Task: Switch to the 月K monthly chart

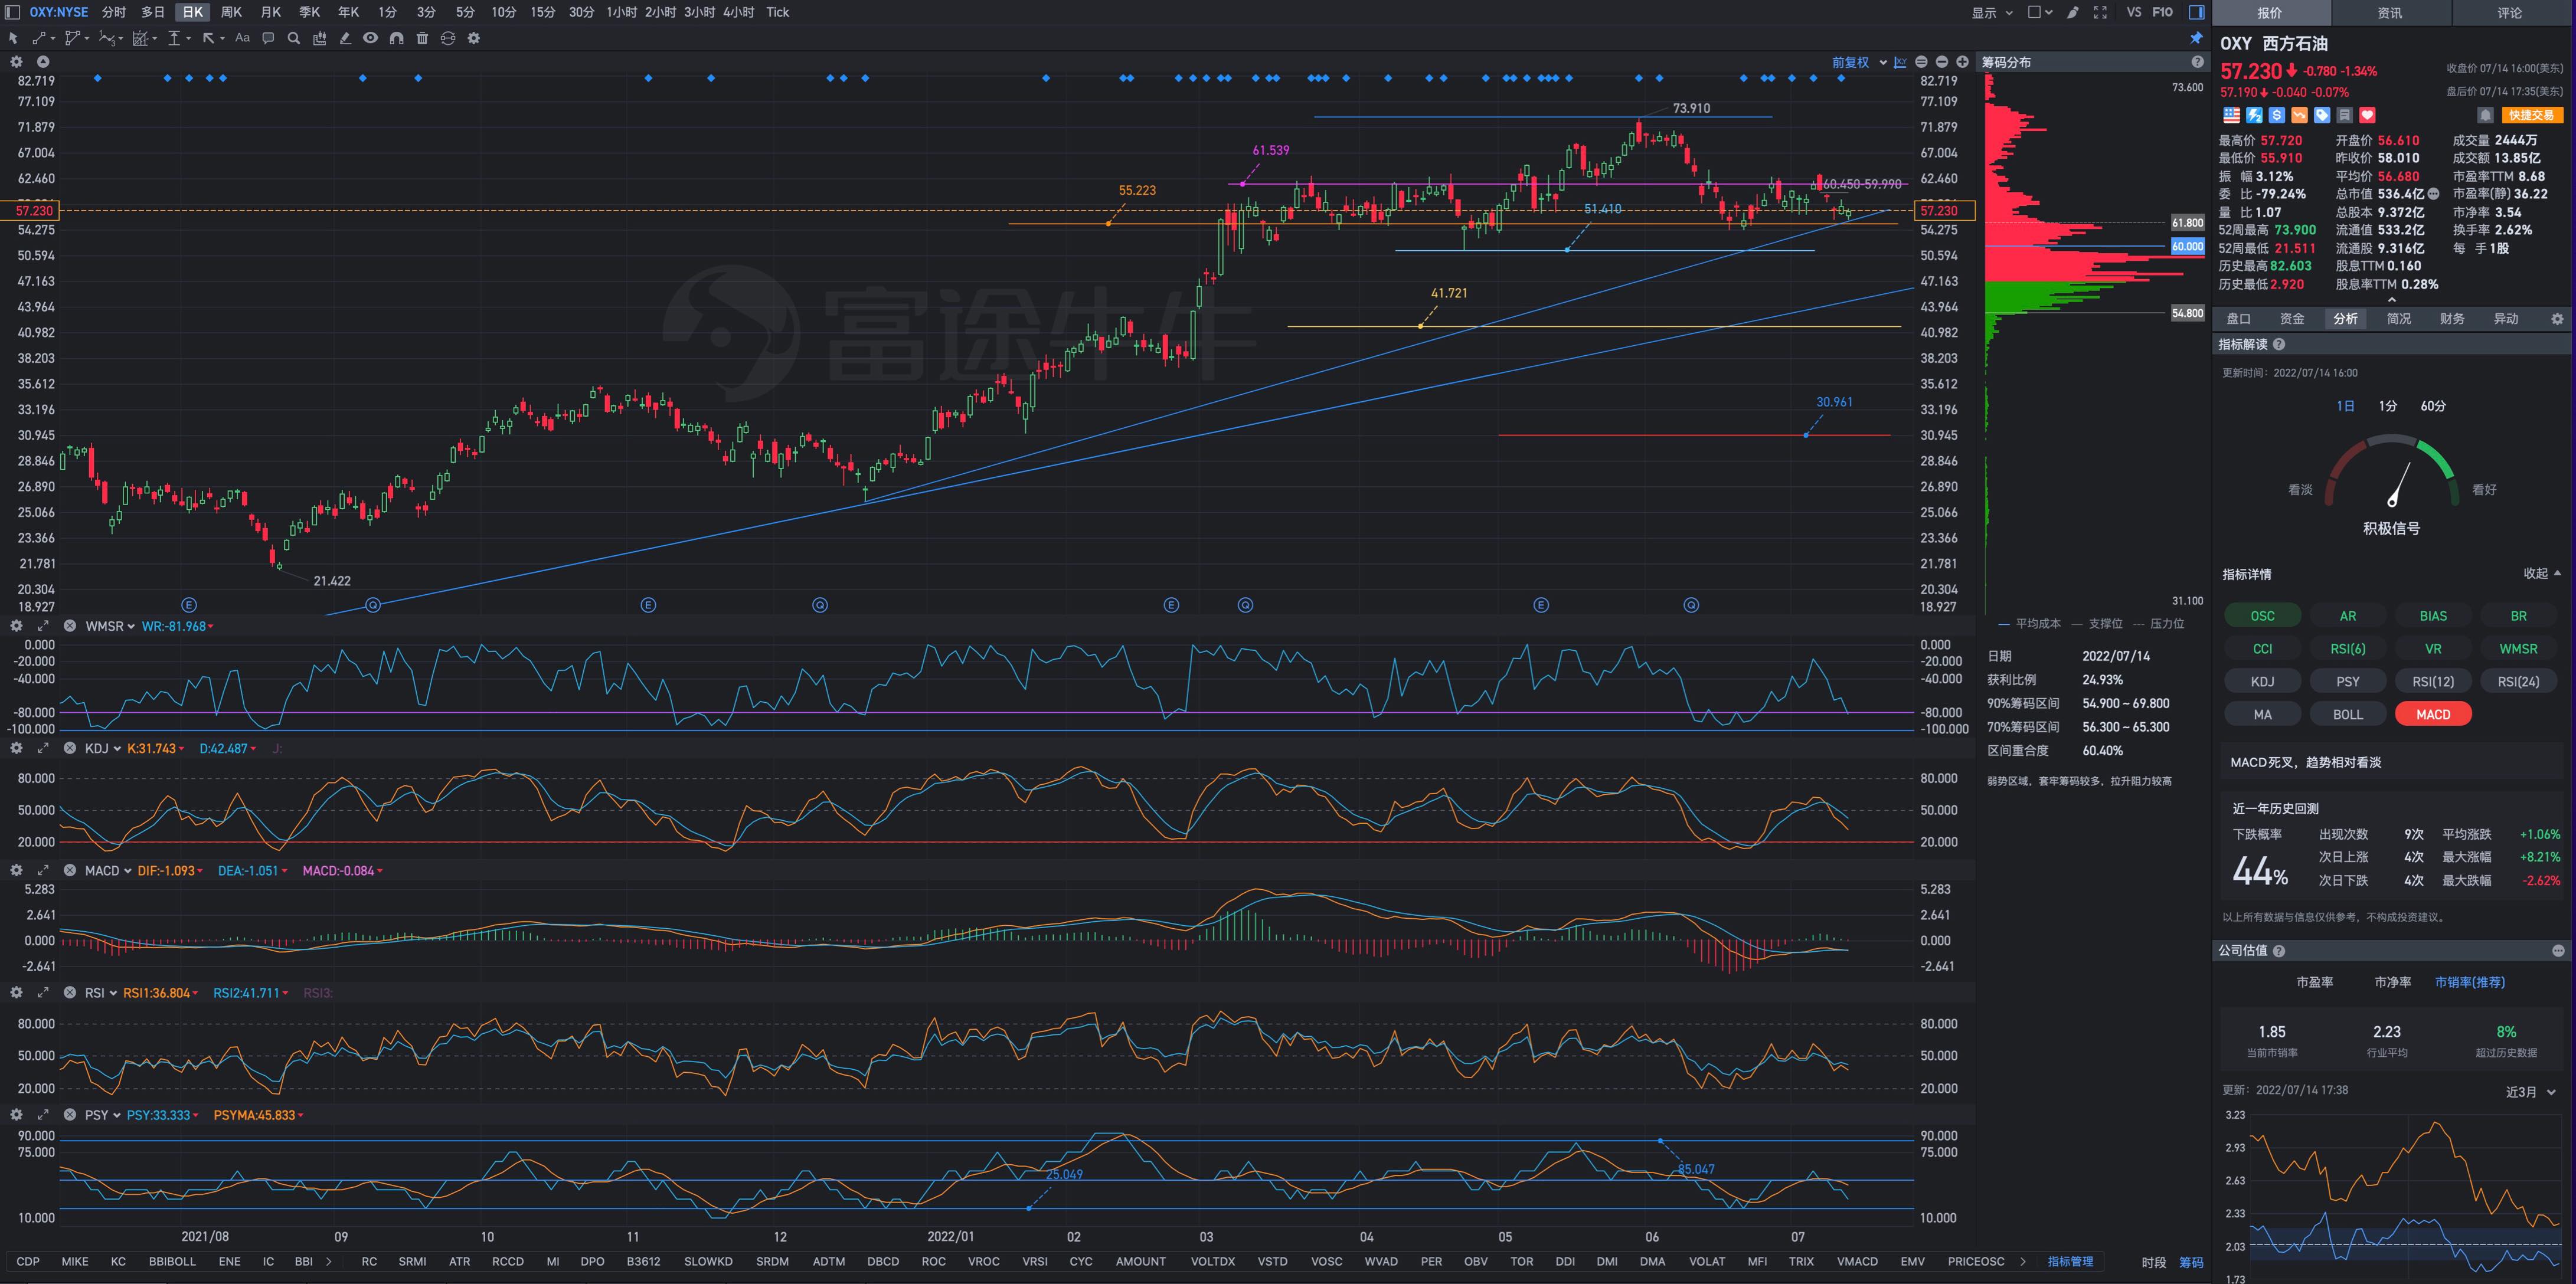Action: point(270,12)
